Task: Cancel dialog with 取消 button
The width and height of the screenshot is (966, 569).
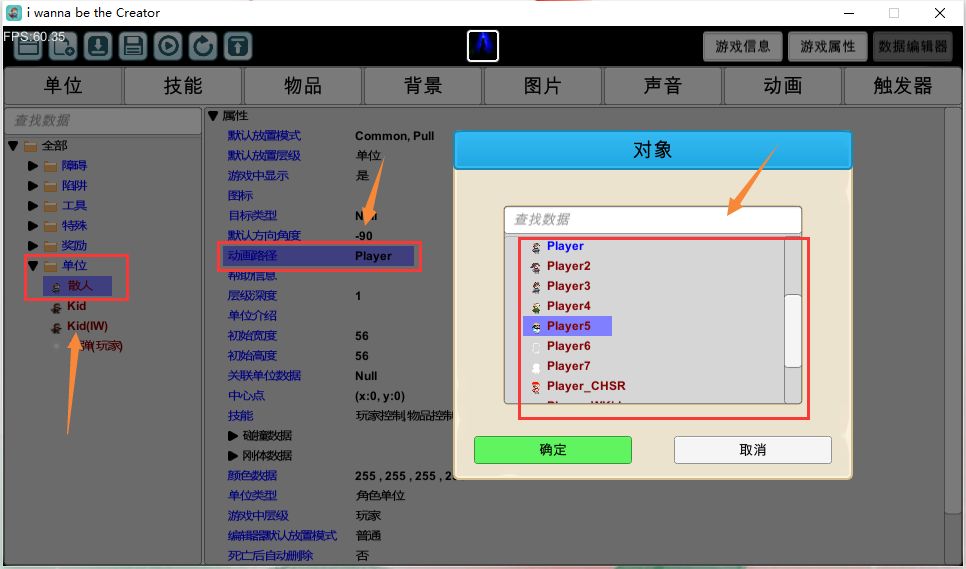Action: (753, 450)
